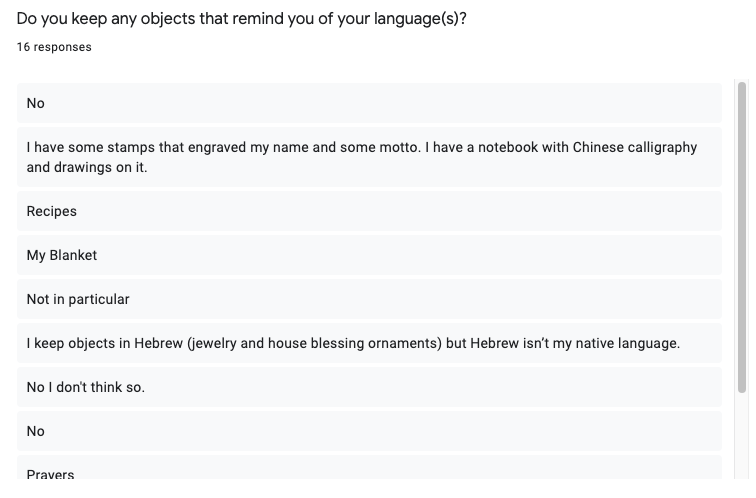
Task: Click the word 'language(s)?' in the heading
Action: (x=420, y=19)
